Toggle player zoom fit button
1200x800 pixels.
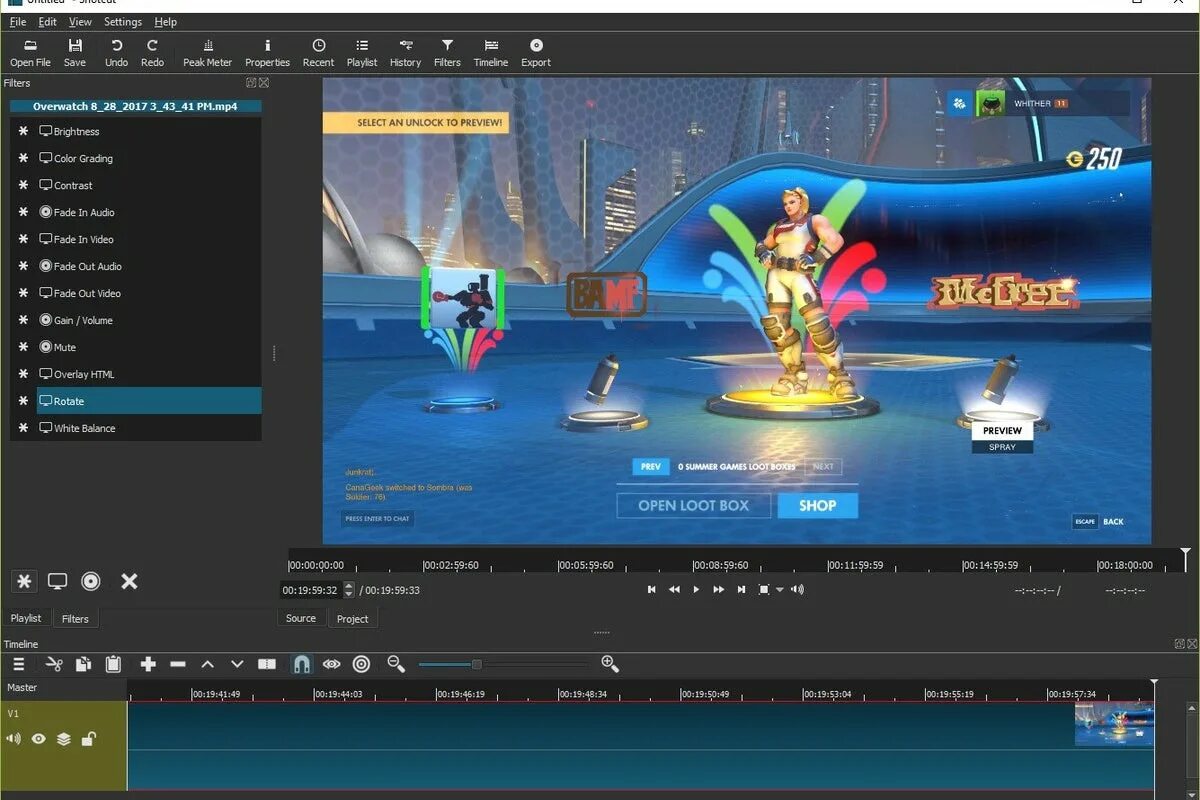[x=764, y=590]
